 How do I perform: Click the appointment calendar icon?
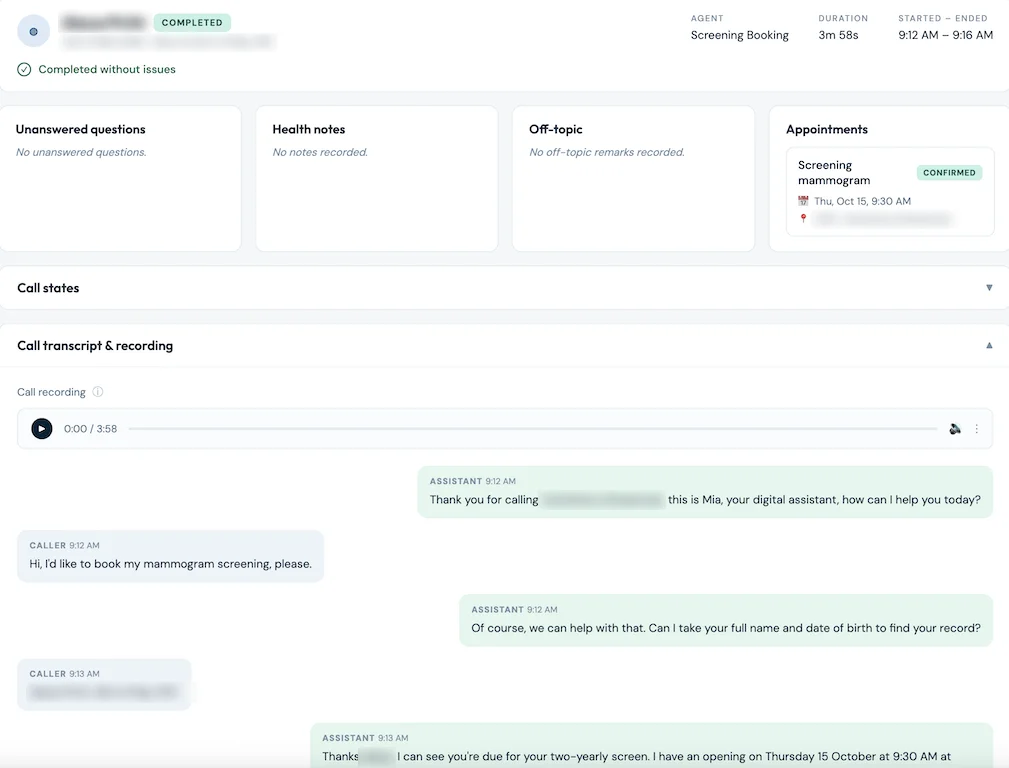(803, 201)
